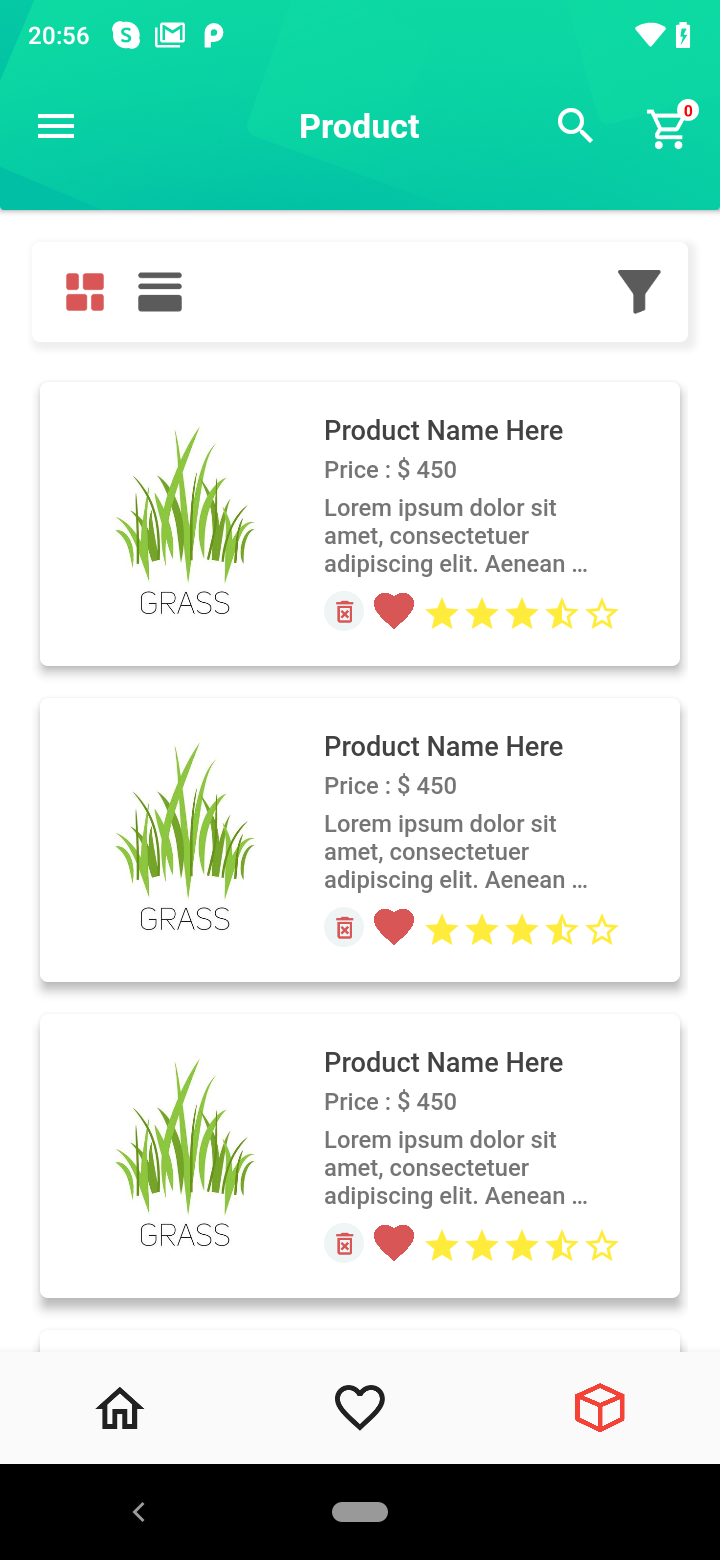Open the first product's name title
The height and width of the screenshot is (1560, 720).
[443, 431]
